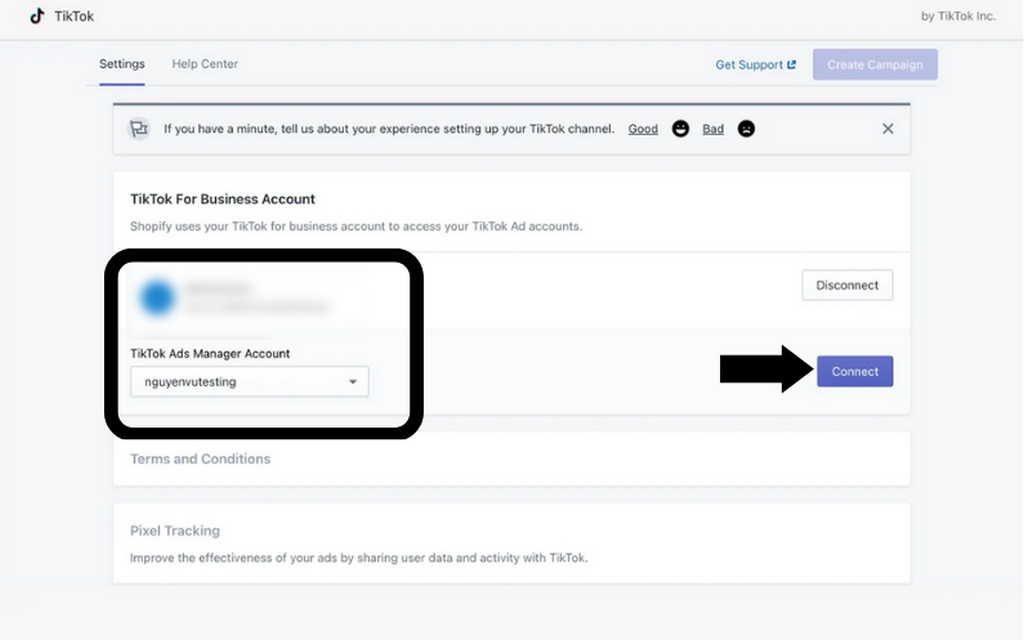This screenshot has height=640, width=1024.
Task: Expand the Pixel Tracking section
Action: click(x=175, y=531)
